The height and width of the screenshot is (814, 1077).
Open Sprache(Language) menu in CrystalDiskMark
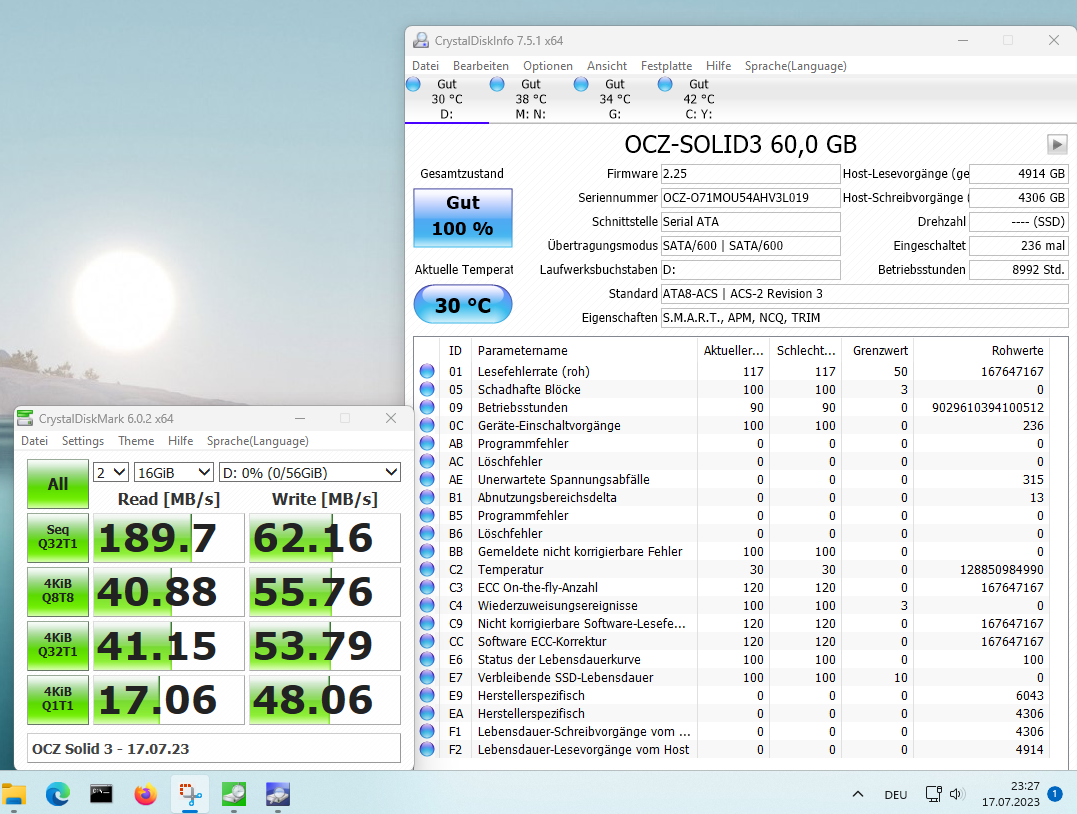[x=258, y=441]
